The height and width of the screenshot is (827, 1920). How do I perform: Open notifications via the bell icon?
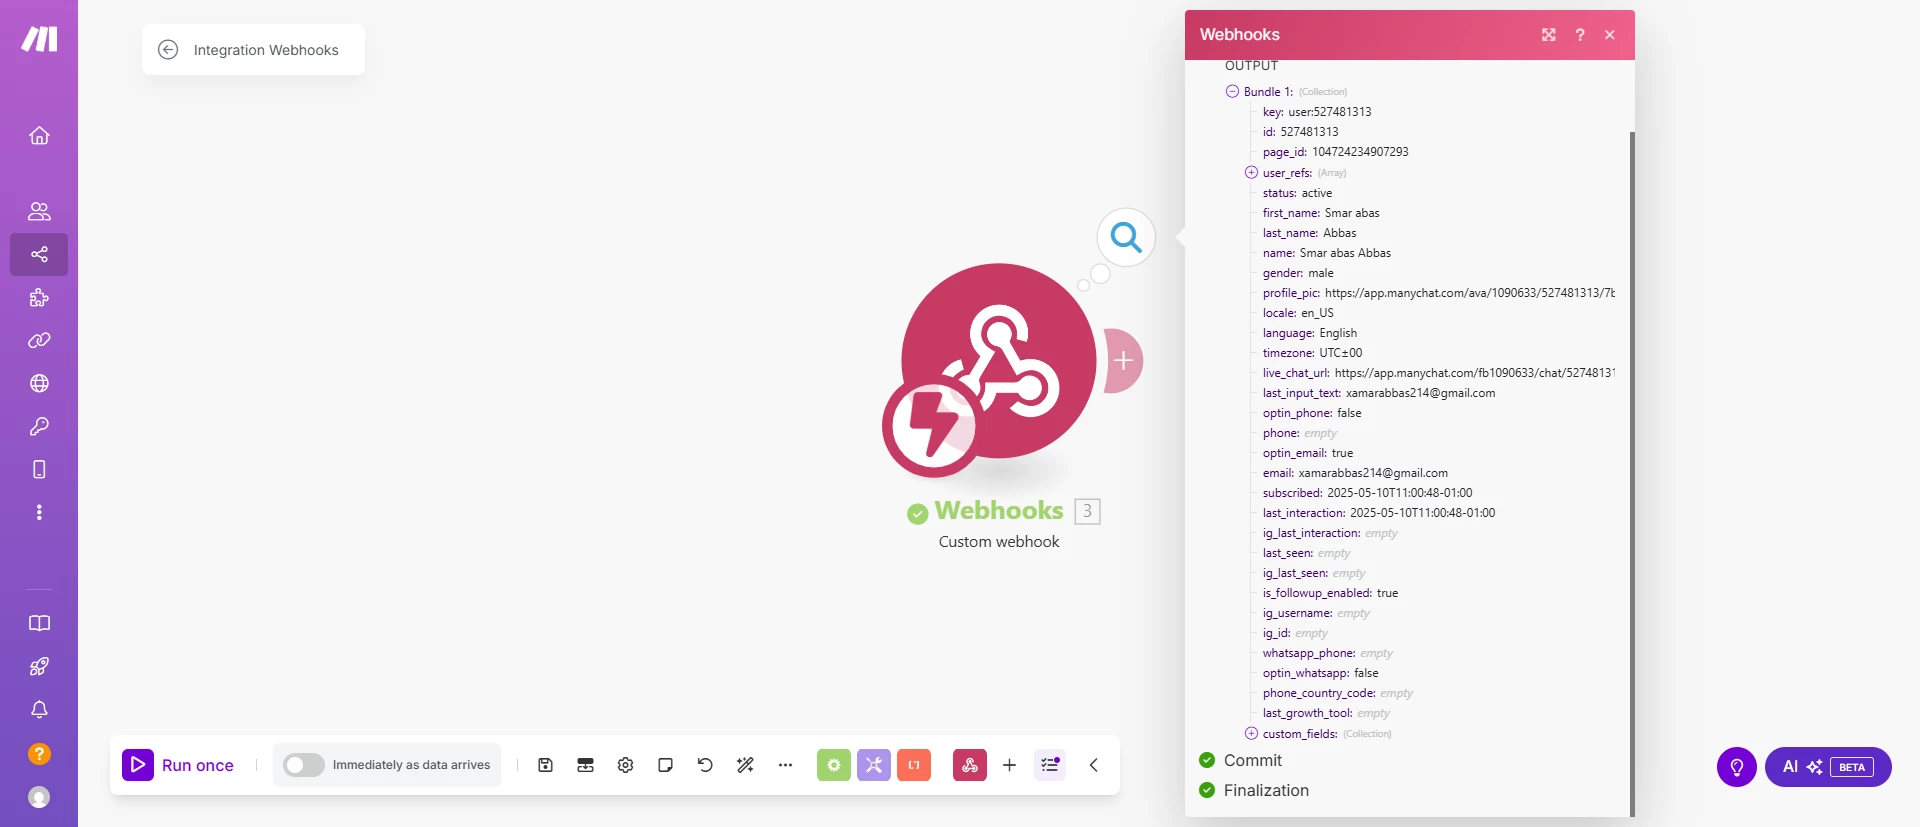click(x=39, y=709)
